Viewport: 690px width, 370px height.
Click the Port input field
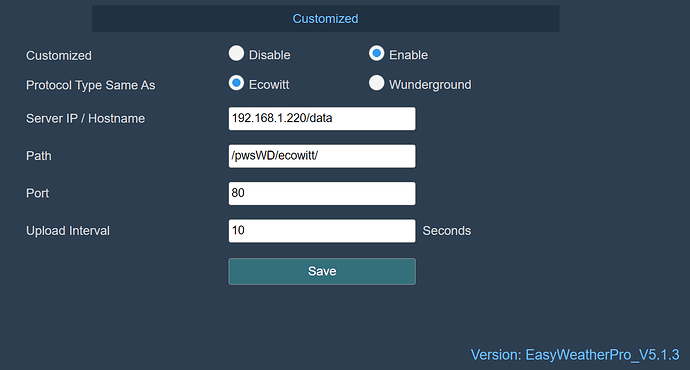tap(322, 193)
